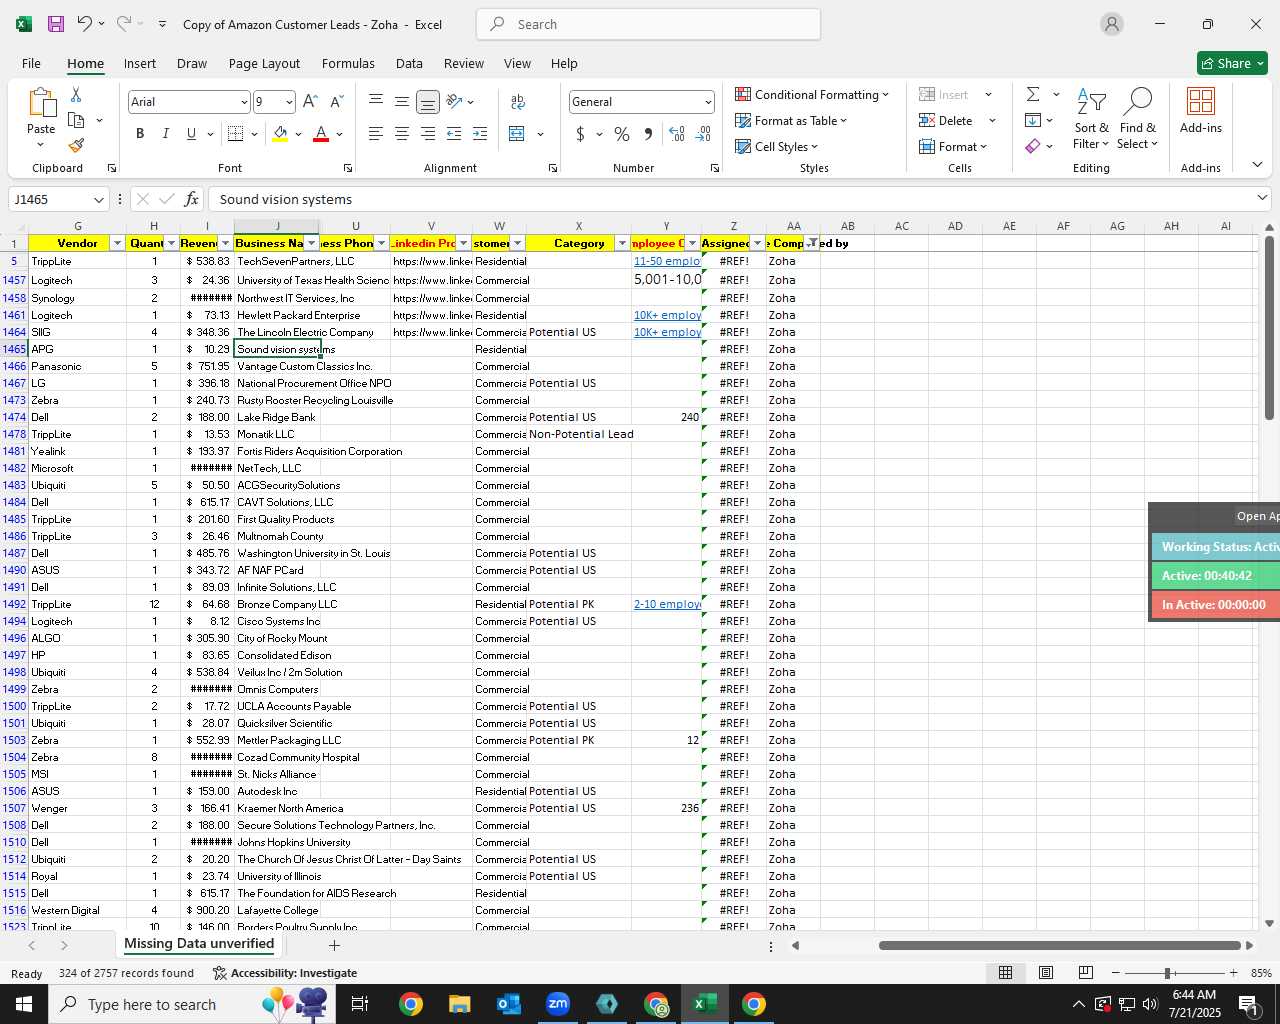1280x1024 pixels.
Task: Decrease font size with the small A icon
Action: 336,102
